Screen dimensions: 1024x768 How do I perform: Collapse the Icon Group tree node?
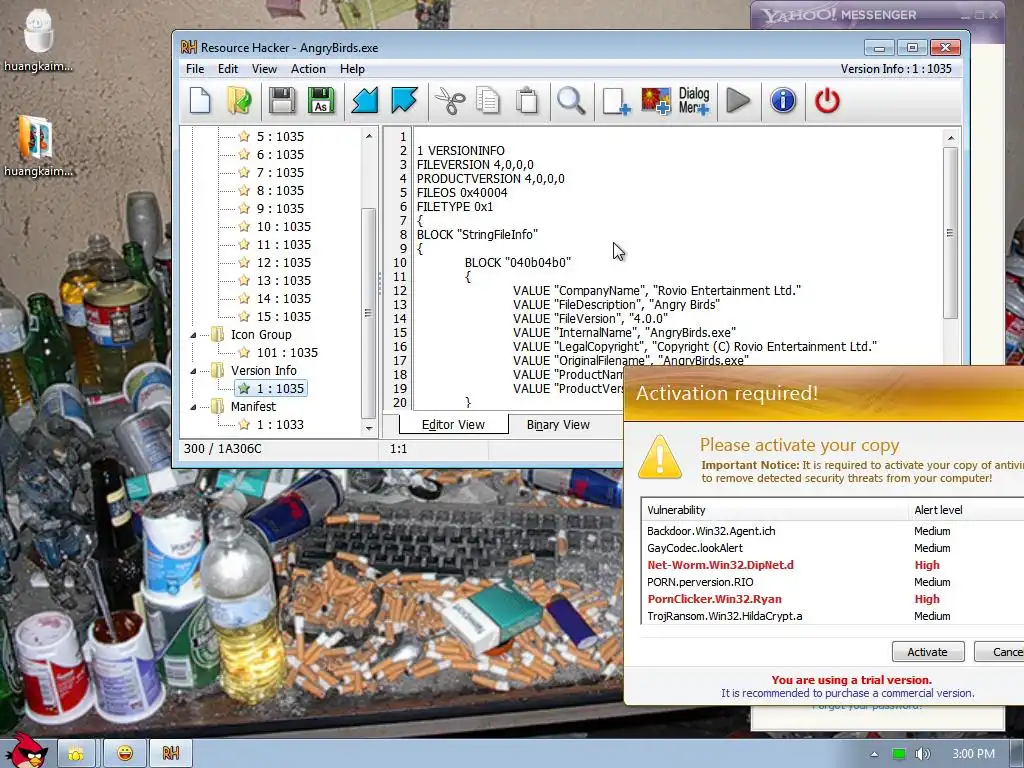coord(193,335)
